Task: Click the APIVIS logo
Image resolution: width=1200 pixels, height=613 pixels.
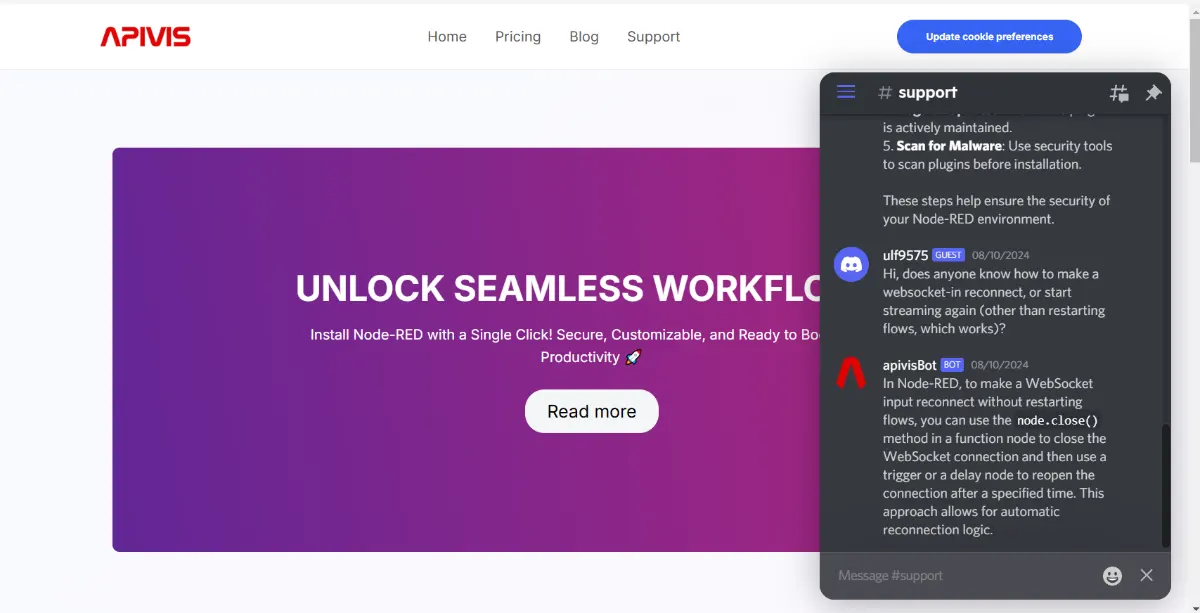Action: click(145, 36)
